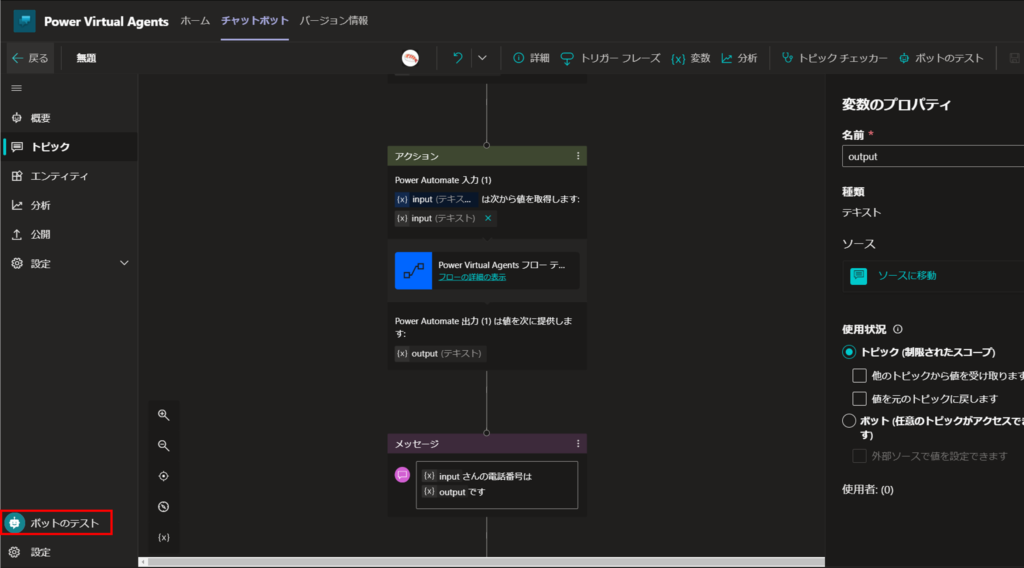Click the reset view circular icon

tap(163, 507)
